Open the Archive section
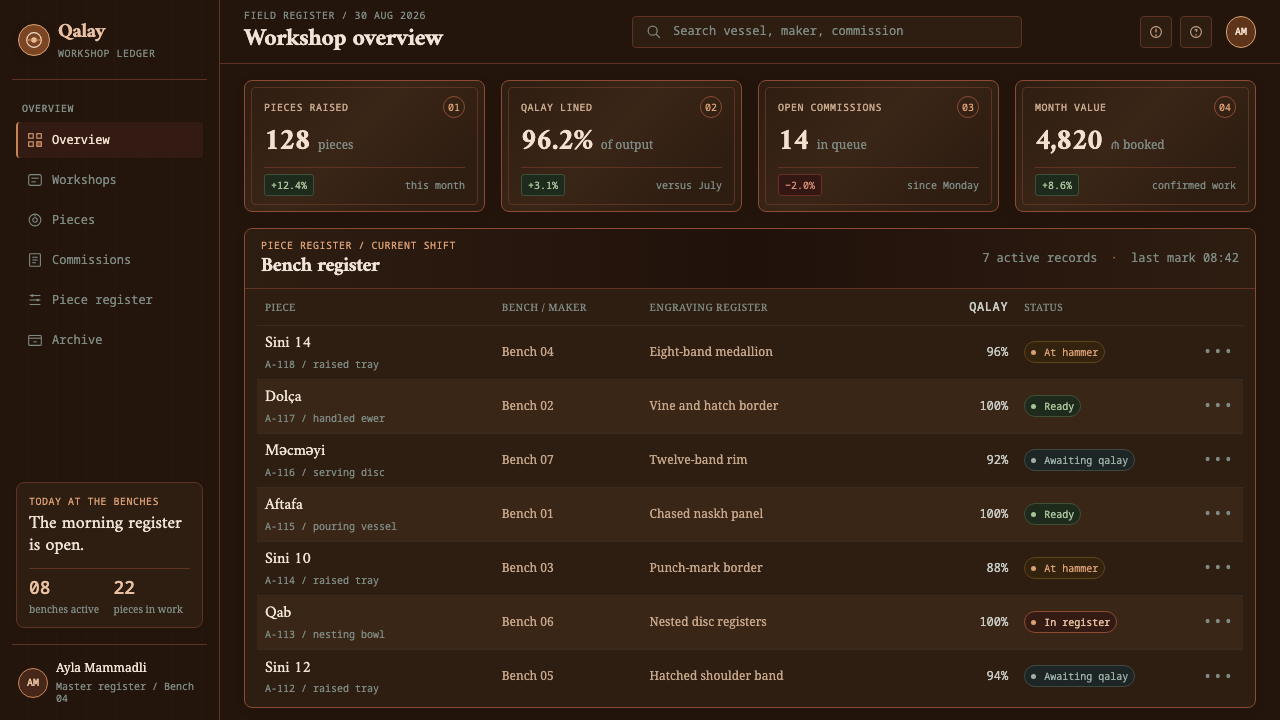 point(110,340)
